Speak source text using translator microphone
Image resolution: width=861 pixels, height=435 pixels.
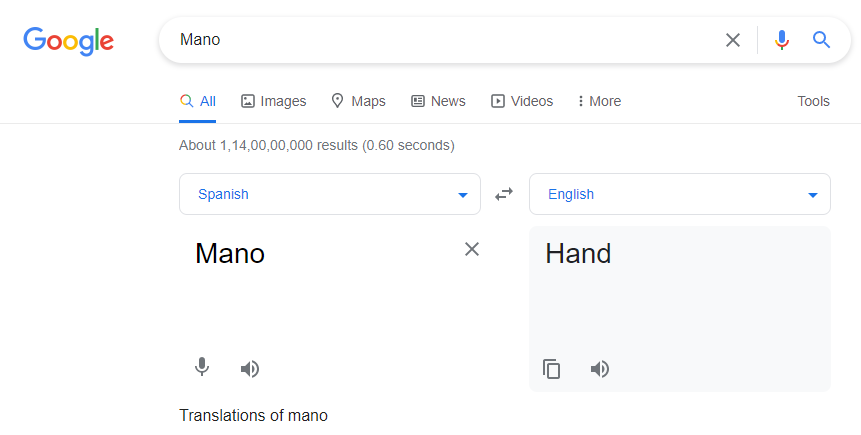coord(202,368)
